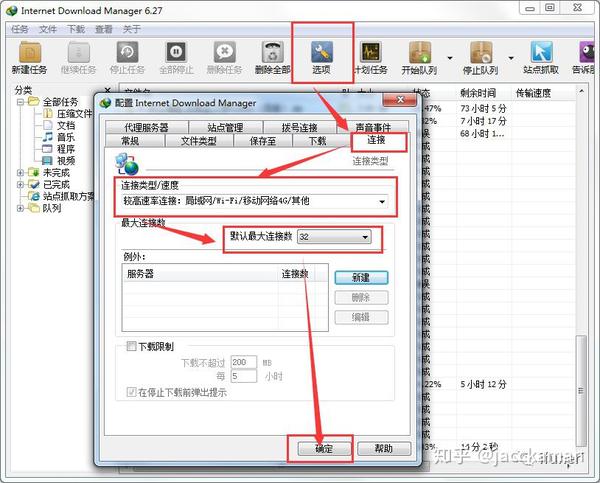This screenshot has height=483, width=600.
Task: Switch to 站点管理 tab
Action: point(225,127)
